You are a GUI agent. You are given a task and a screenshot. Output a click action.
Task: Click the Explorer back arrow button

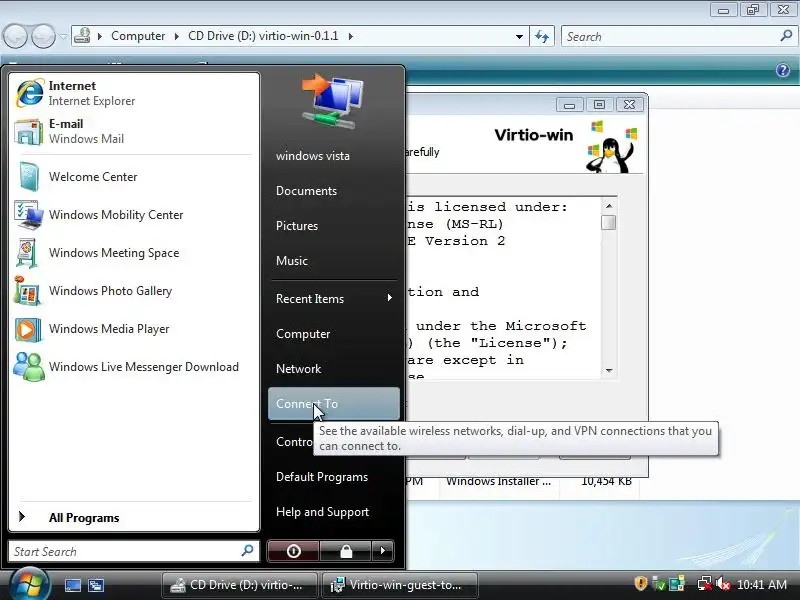click(x=15, y=36)
